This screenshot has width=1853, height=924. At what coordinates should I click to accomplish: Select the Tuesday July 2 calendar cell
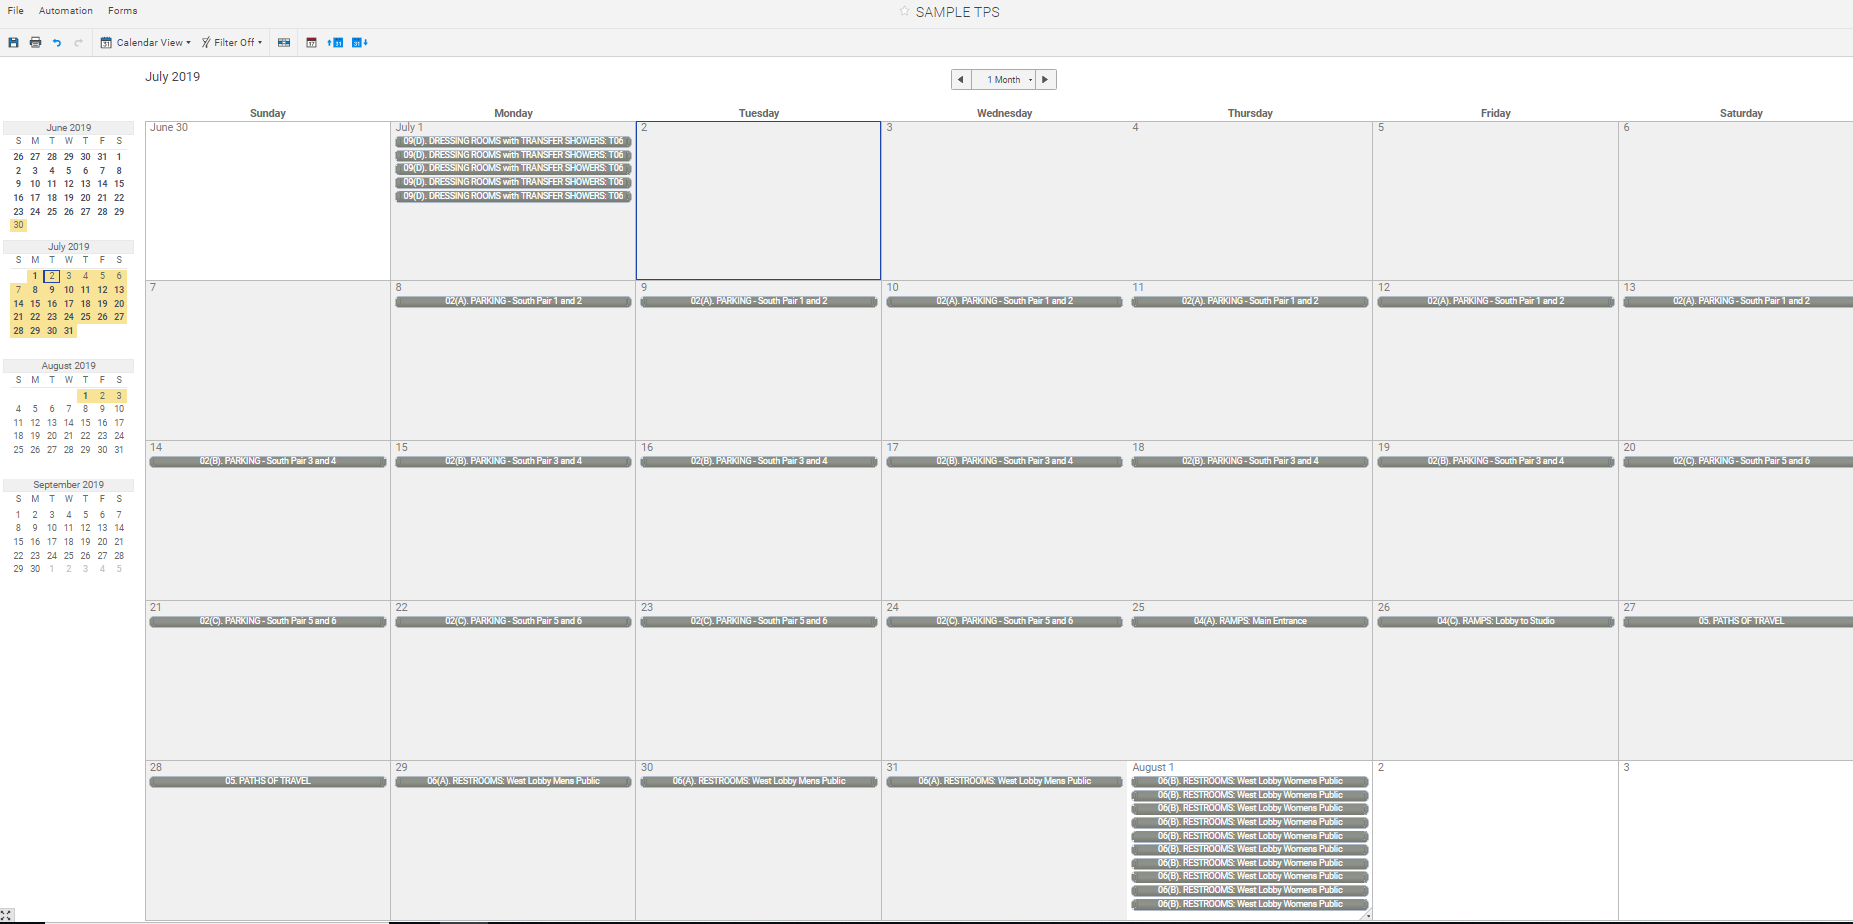tap(758, 200)
